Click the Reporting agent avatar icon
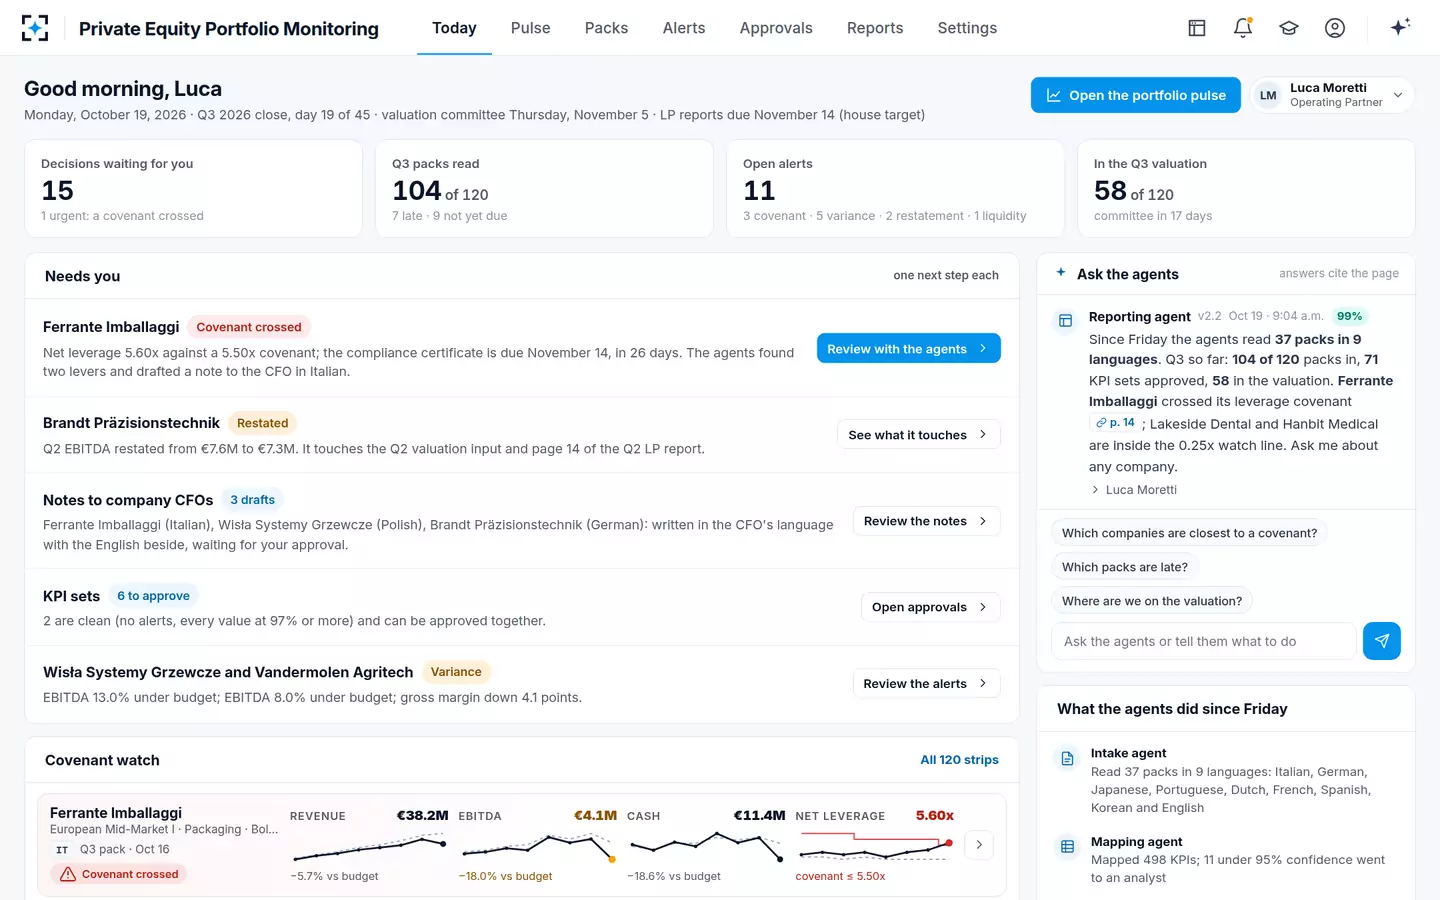 (1066, 321)
